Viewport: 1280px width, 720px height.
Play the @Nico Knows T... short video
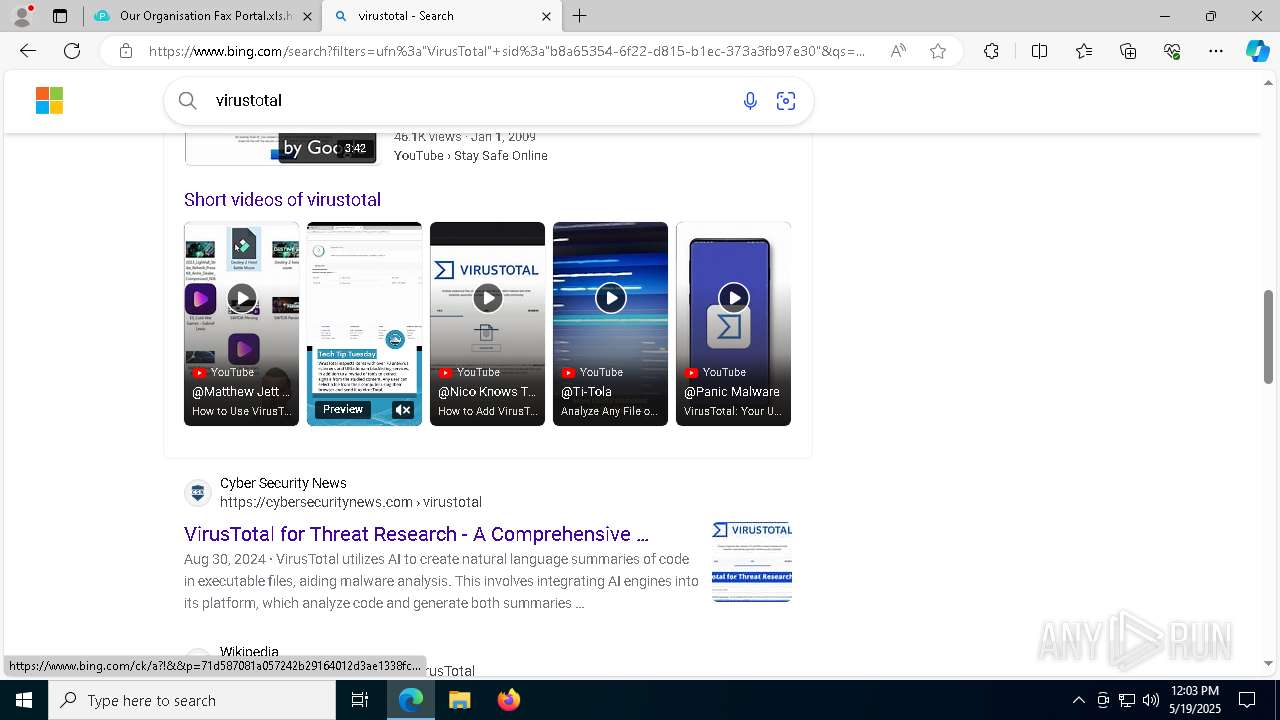pyautogui.click(x=487, y=324)
